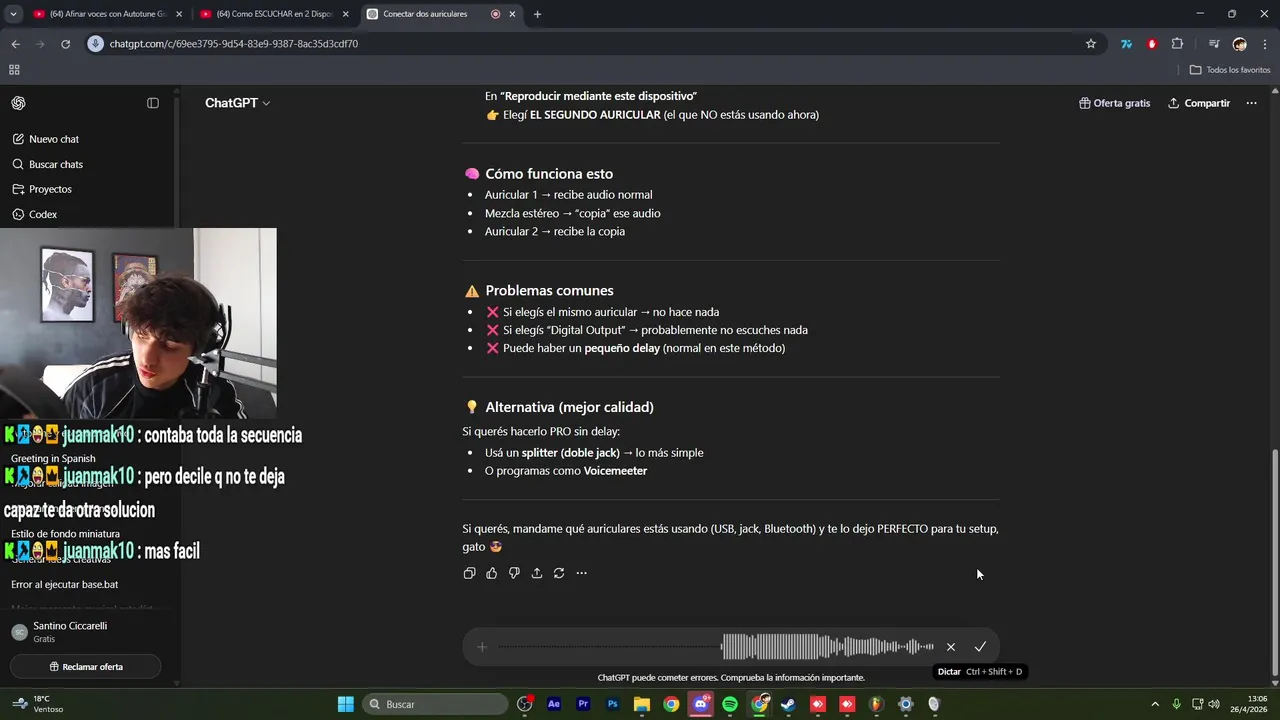Click the microphone icon in system tray
Image resolution: width=1280 pixels, height=720 pixels.
[1177, 704]
